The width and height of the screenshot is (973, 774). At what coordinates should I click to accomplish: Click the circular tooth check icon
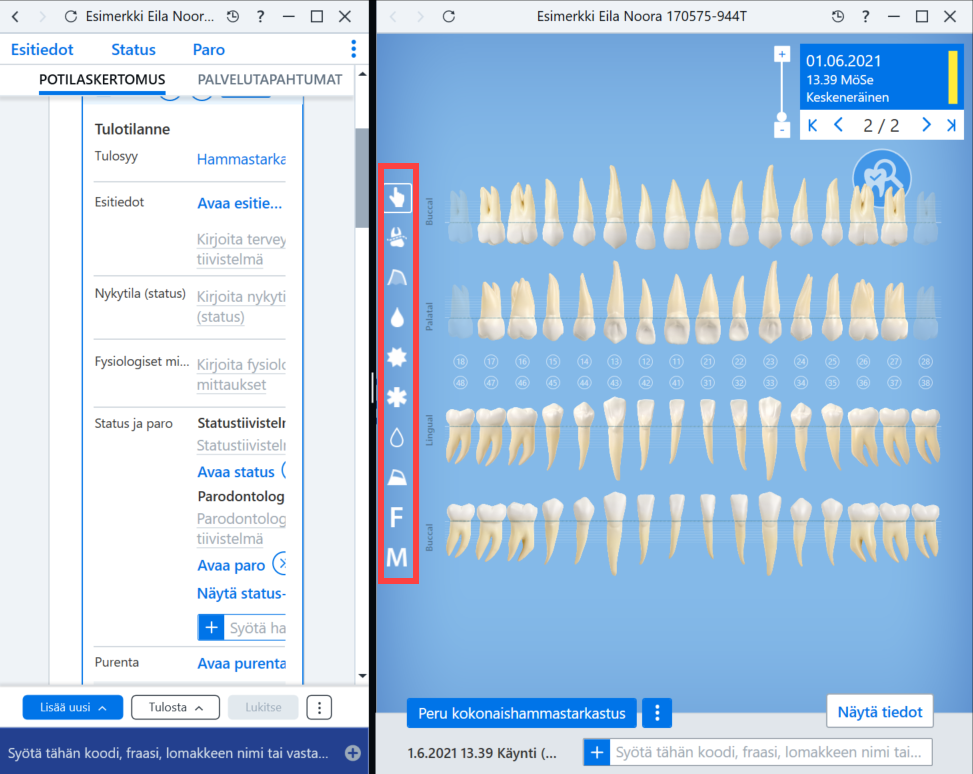pos(882,178)
